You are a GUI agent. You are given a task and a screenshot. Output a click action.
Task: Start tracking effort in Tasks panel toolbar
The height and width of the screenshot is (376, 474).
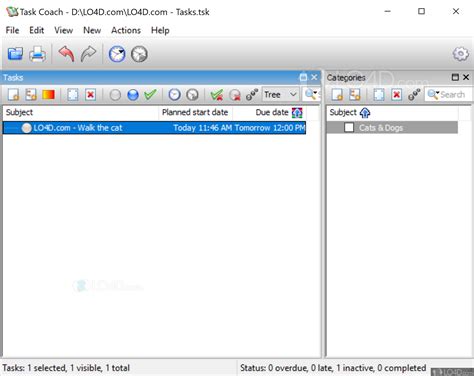(x=174, y=95)
